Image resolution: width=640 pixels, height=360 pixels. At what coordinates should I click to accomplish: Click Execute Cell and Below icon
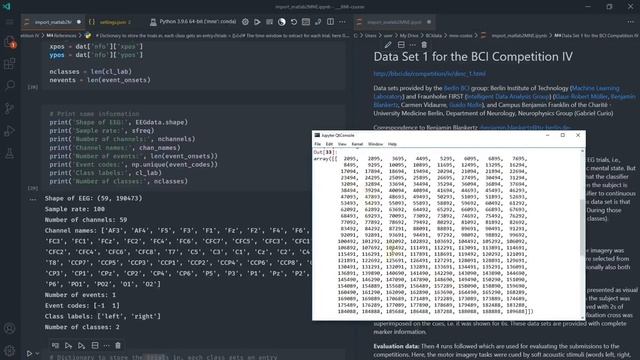coord(81,346)
